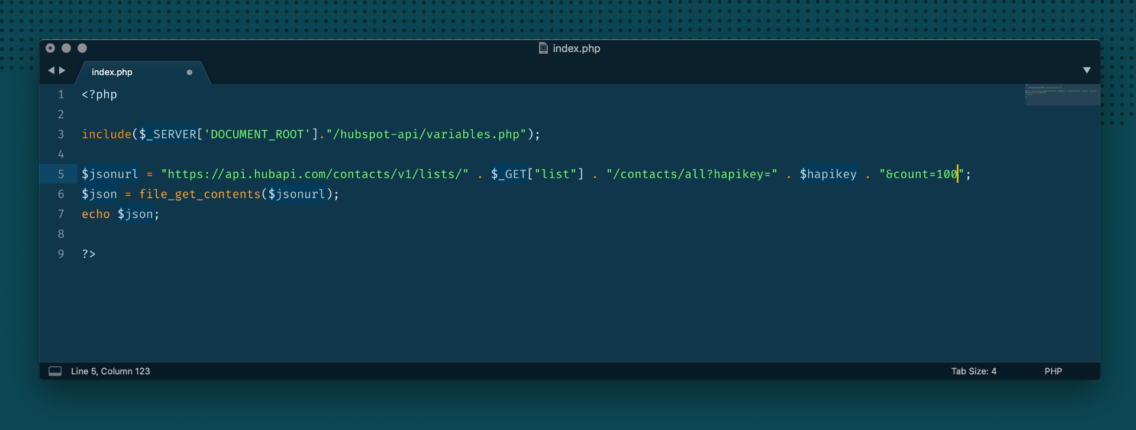This screenshot has width=1136, height=430.
Task: Click the document icon in the title bar
Action: tap(543, 48)
